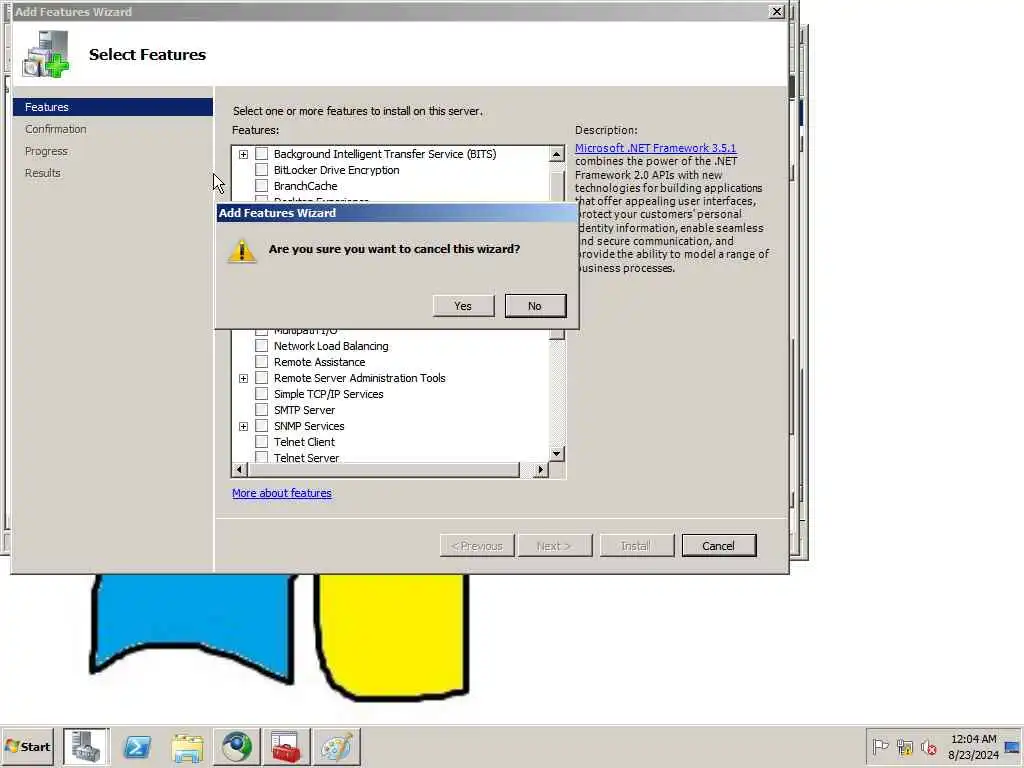Tick the SMTP Server checkbox
The height and width of the screenshot is (768, 1024).
261,410
